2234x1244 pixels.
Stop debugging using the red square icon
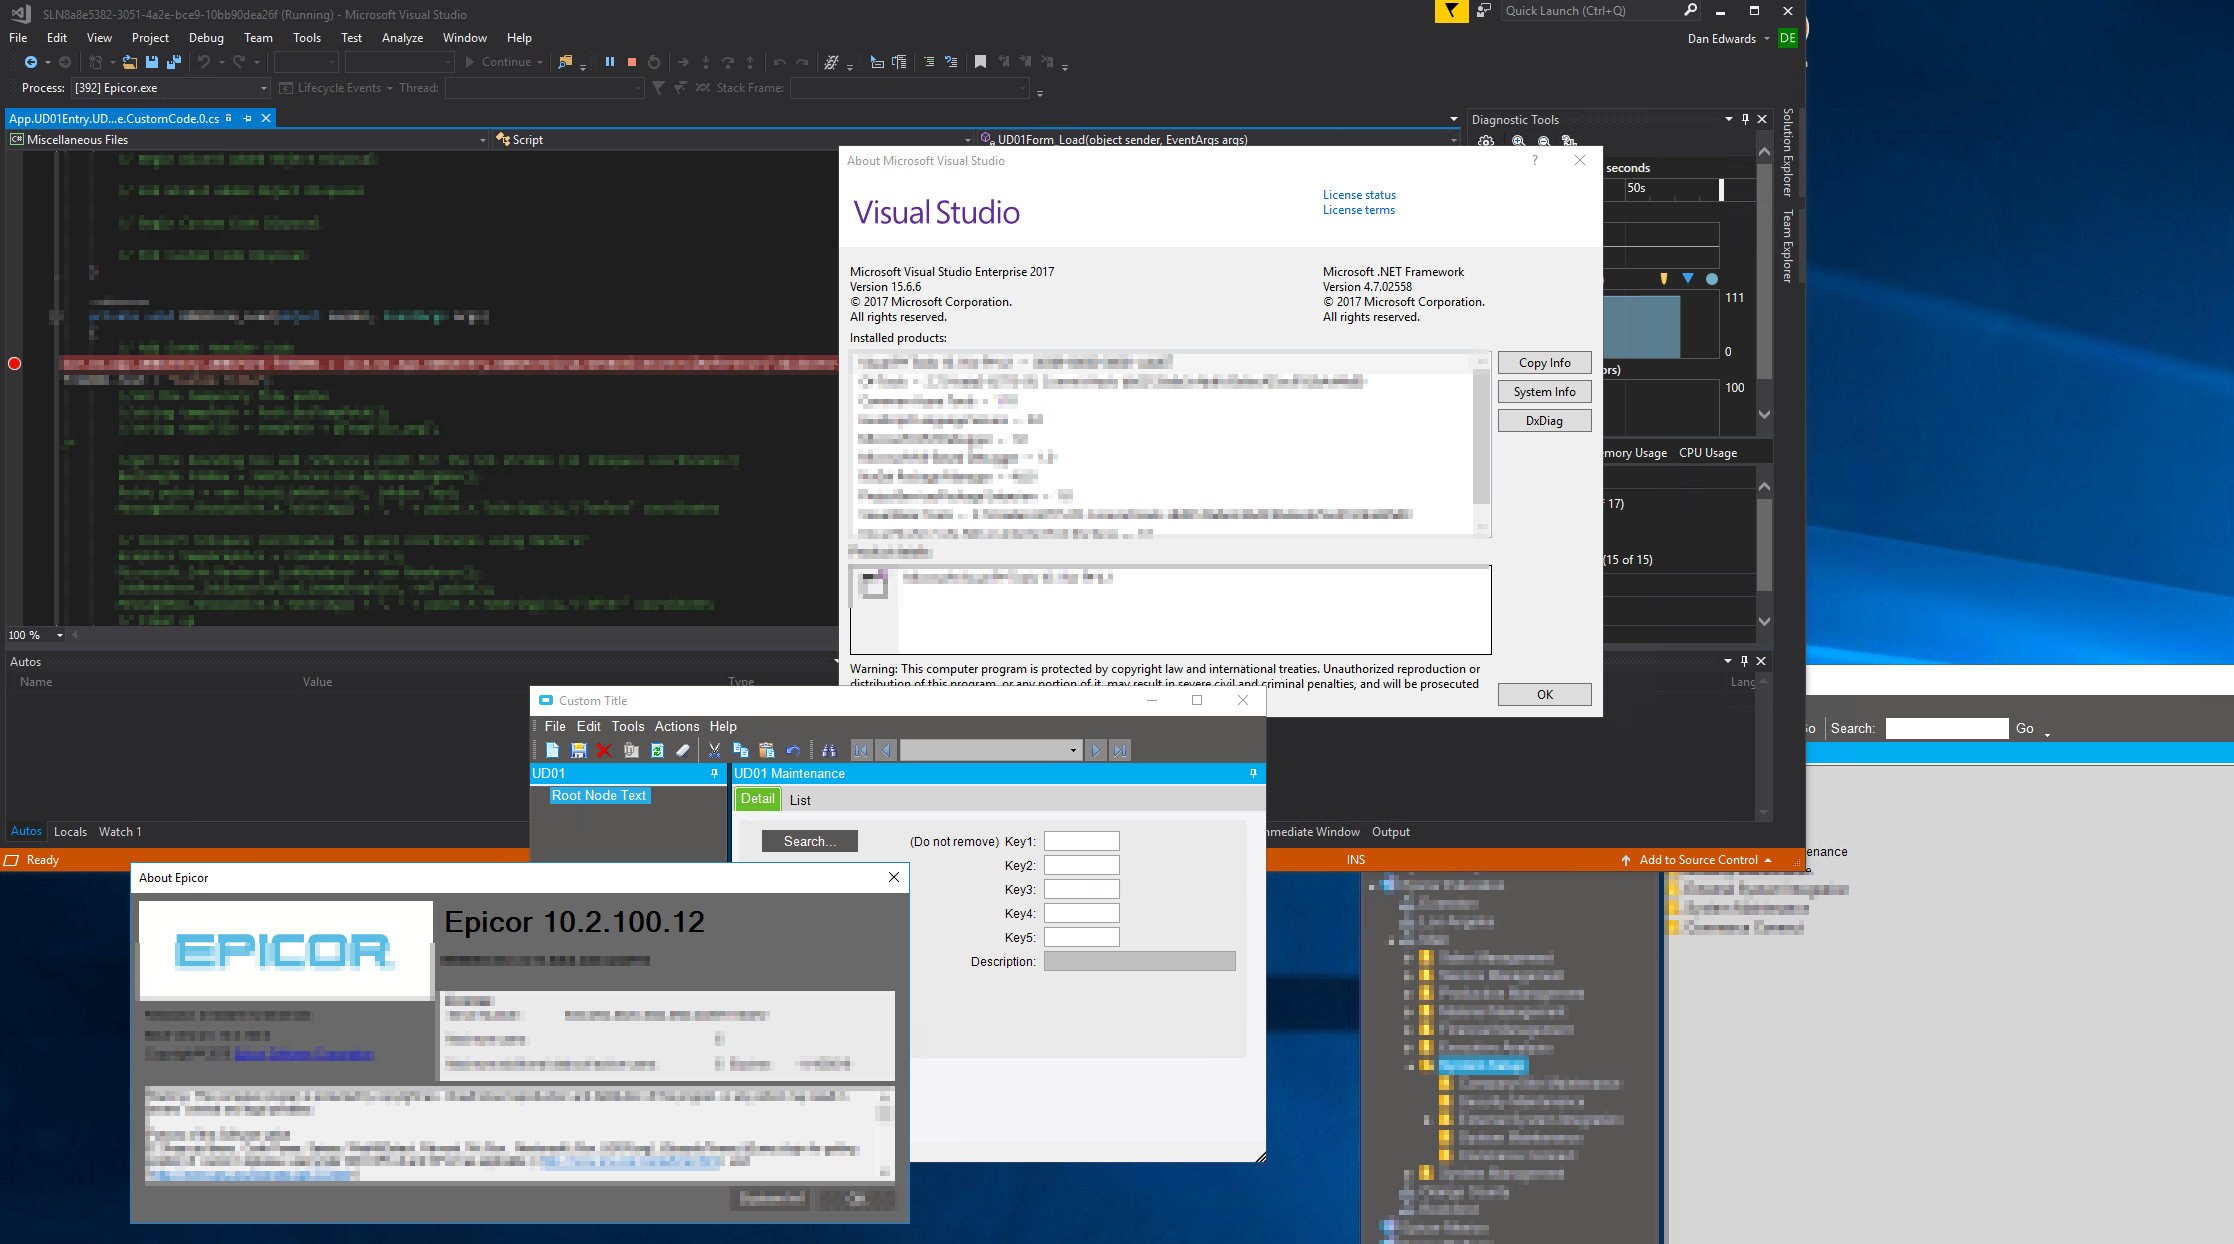[x=632, y=62]
